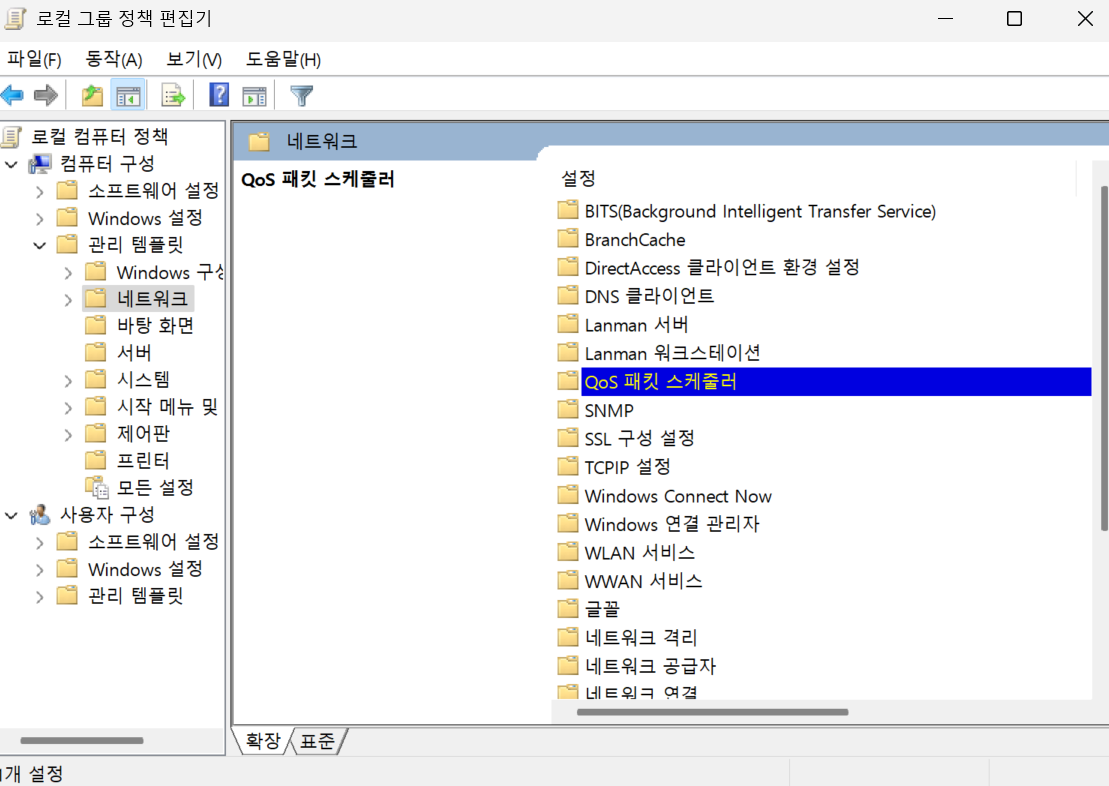Click the QoS 패킷 스케줄러 folder icon

tap(567, 381)
